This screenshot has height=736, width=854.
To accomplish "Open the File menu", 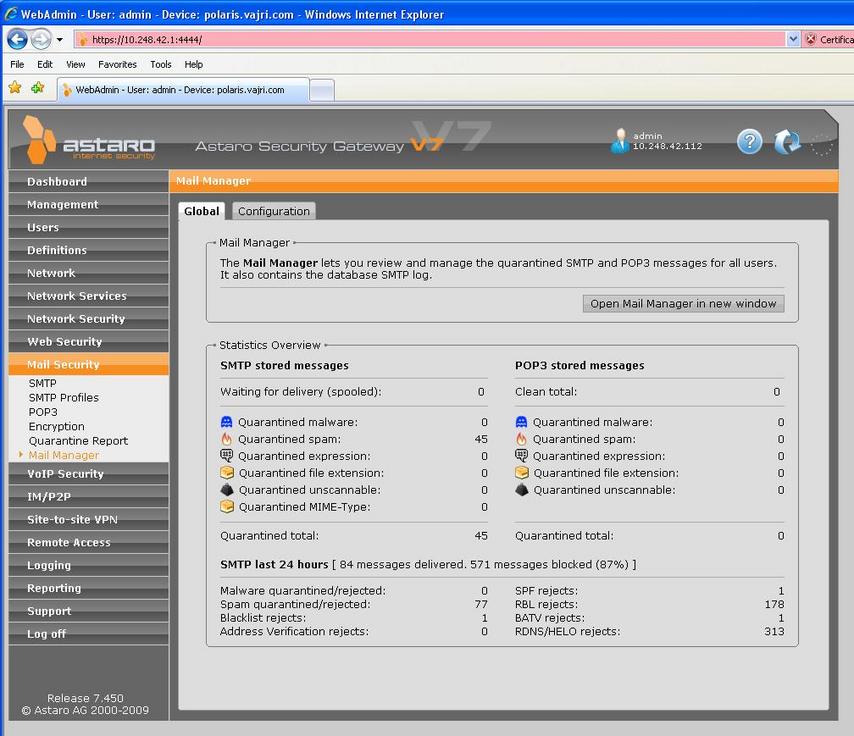I will [x=17, y=64].
